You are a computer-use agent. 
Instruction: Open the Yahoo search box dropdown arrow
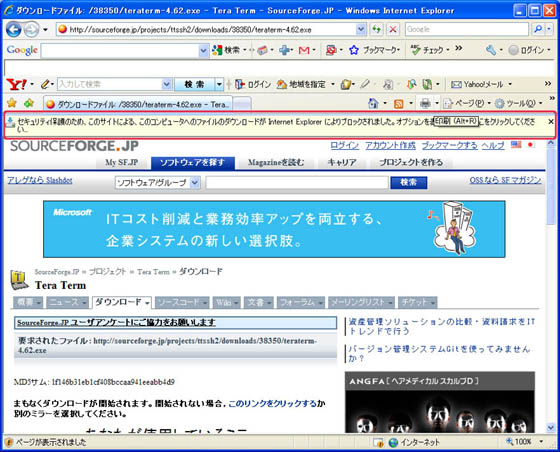click(x=166, y=85)
